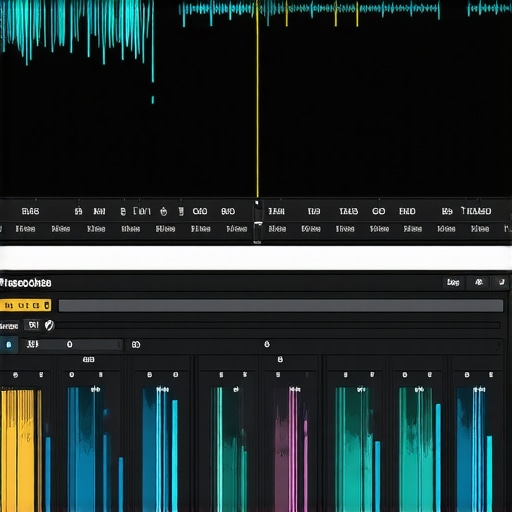Click right small icon on the second channel strip
512x512 pixels.
tap(100, 375)
